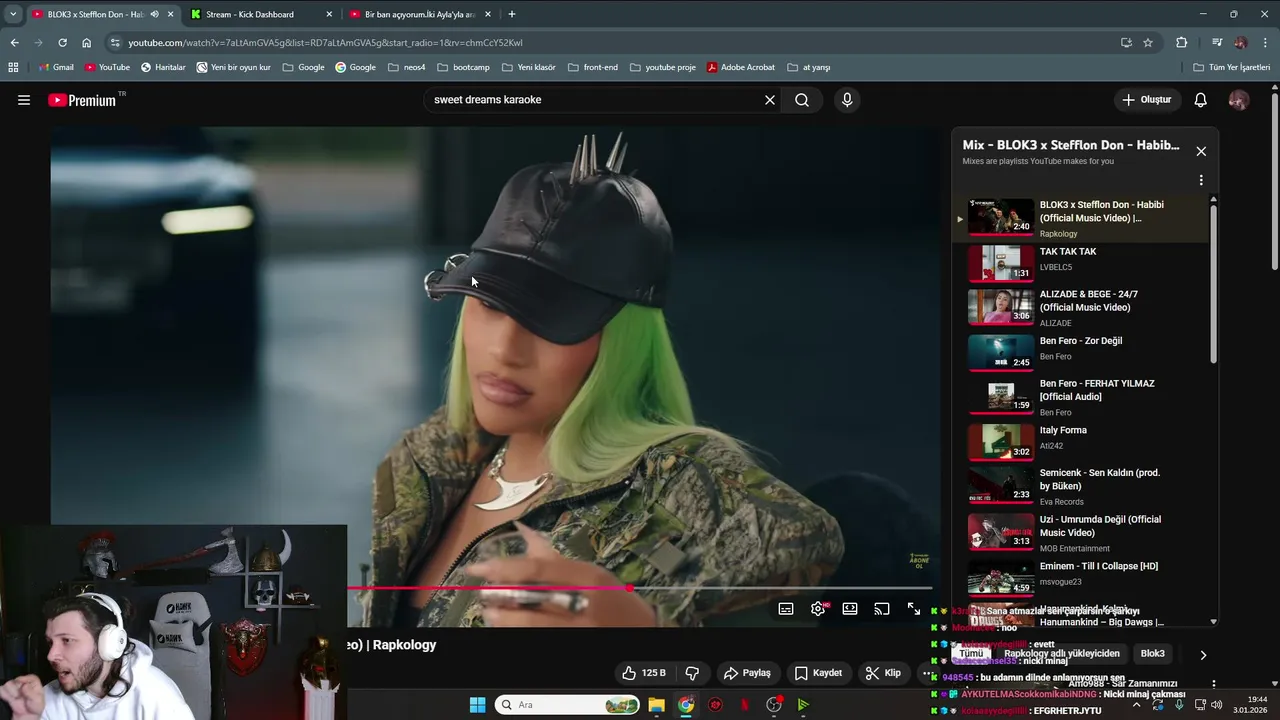Open Windows Start menu
Screen dimensions: 1280x720
tap(478, 705)
